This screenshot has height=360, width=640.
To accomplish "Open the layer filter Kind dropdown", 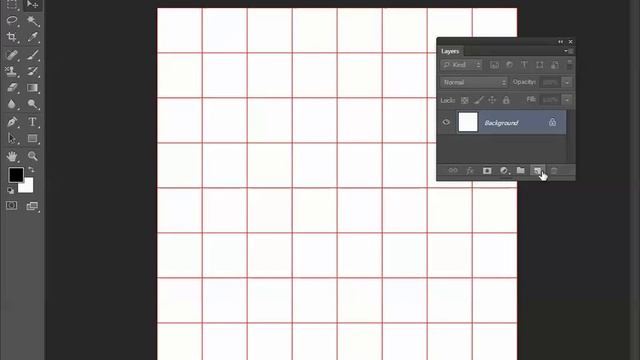I will click(x=462, y=65).
